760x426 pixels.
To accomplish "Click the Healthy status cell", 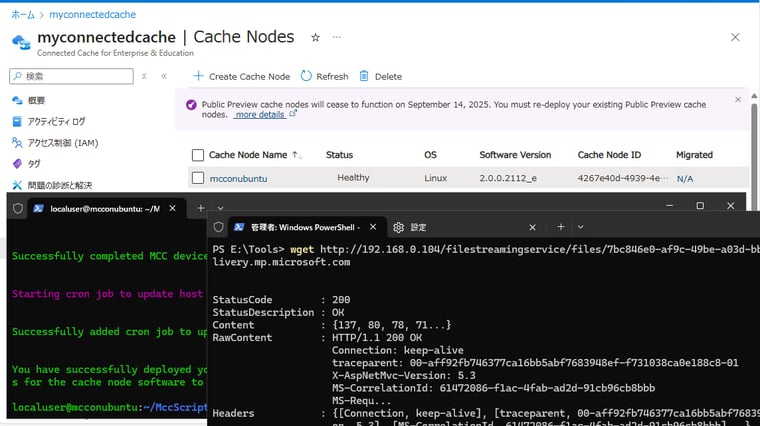I will pyautogui.click(x=353, y=178).
